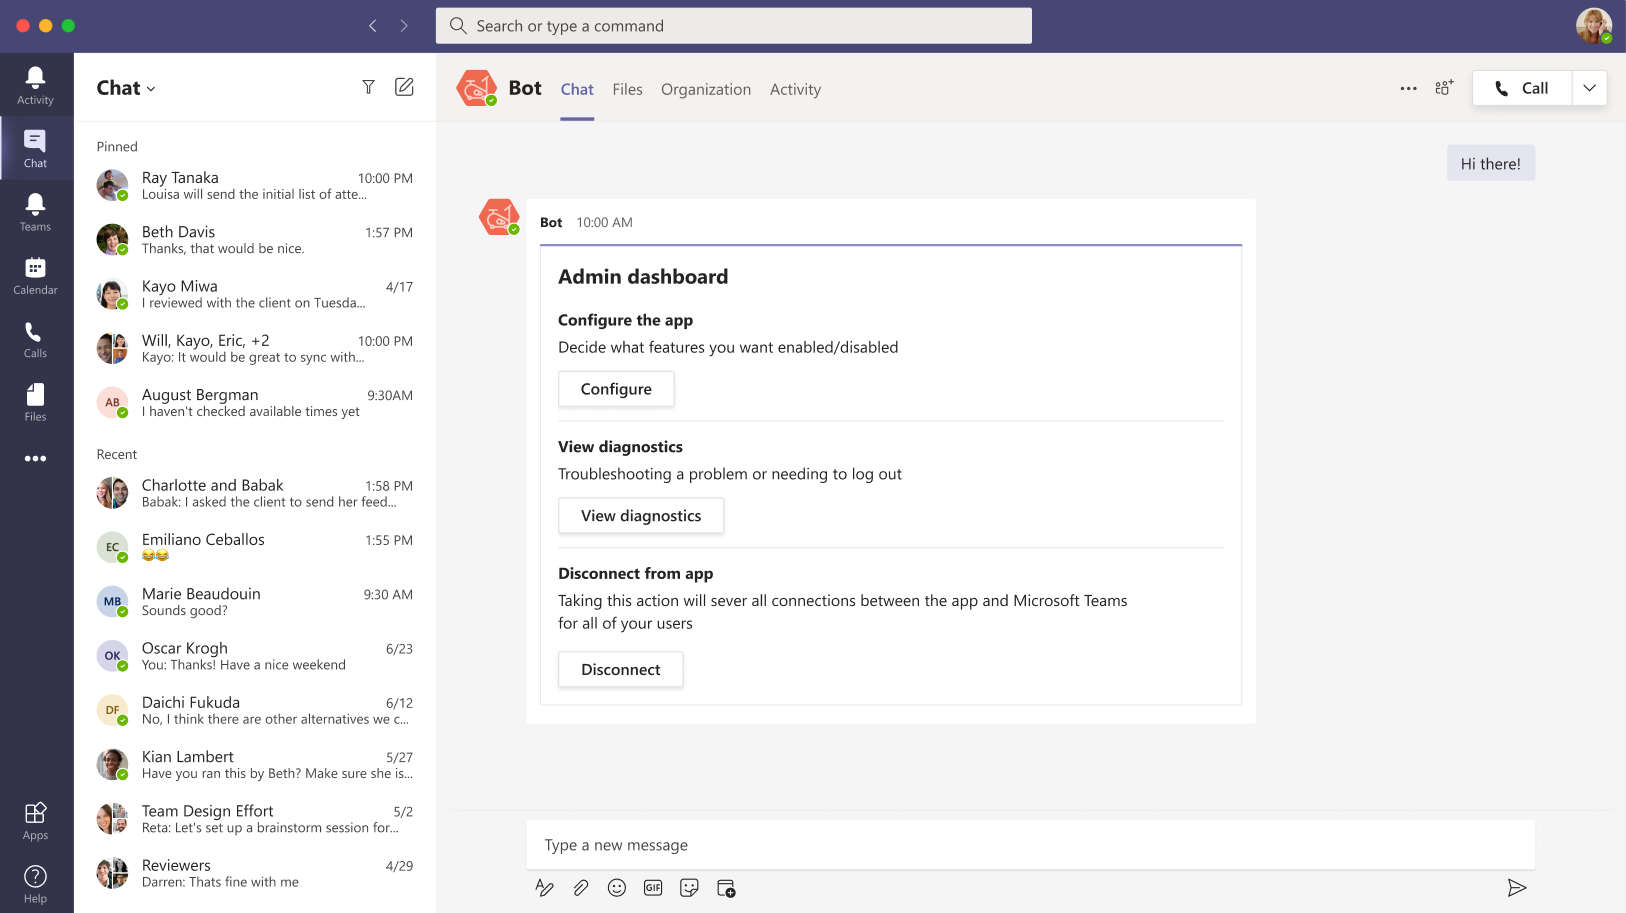This screenshot has height=913, width=1626.
Task: Switch to the Files tab
Action: coord(627,89)
